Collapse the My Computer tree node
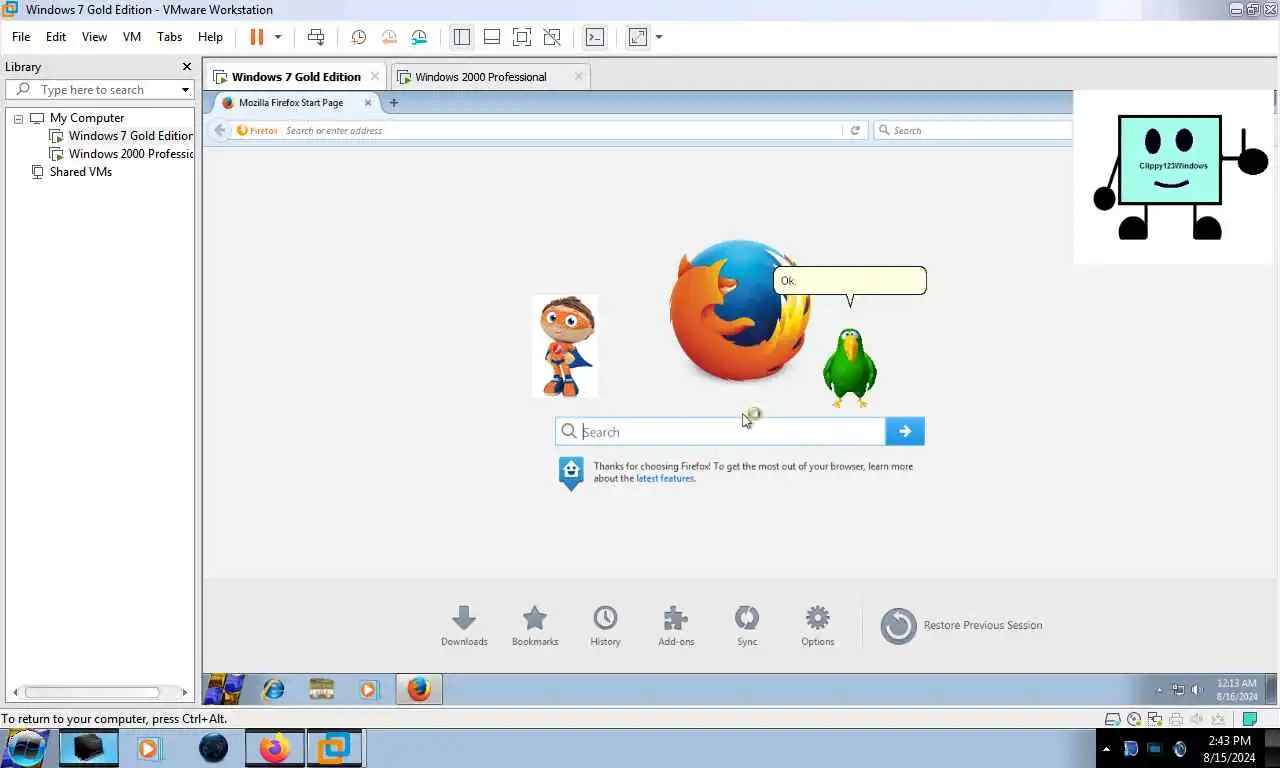This screenshot has height=768, width=1280. pos(18,118)
